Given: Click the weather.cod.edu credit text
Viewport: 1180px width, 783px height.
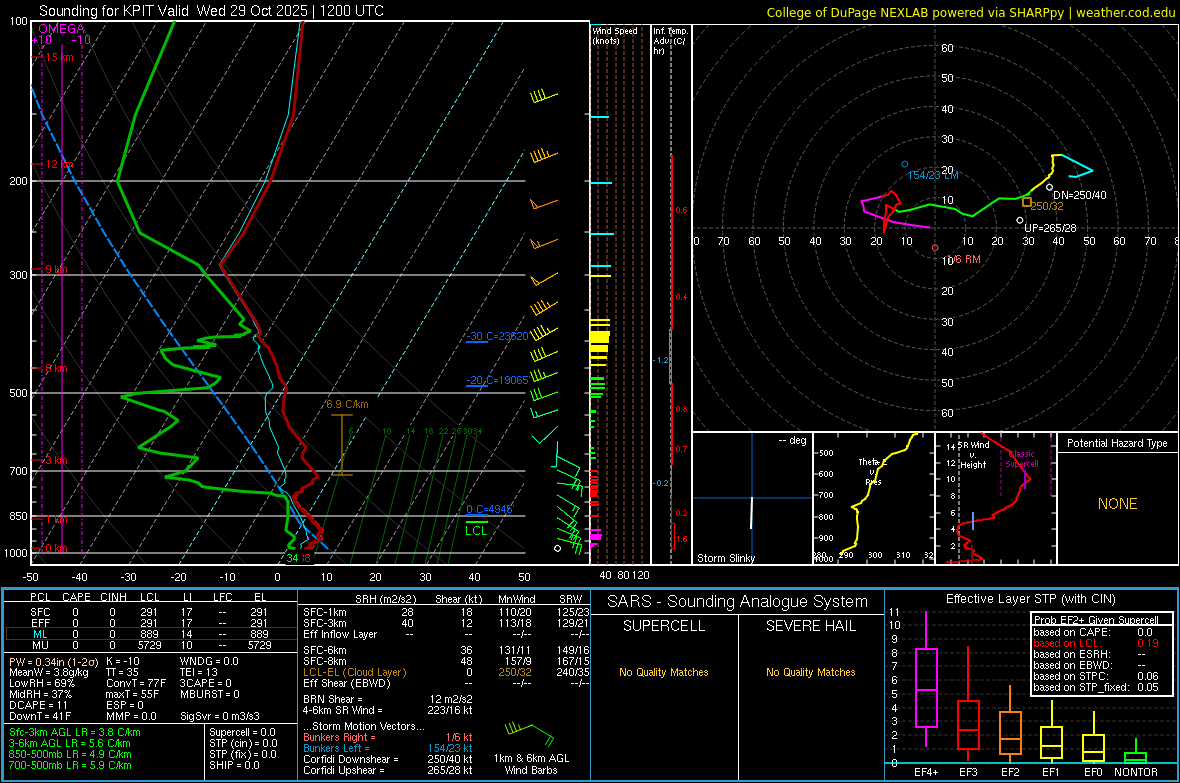Looking at the screenshot, I should tap(1125, 12).
